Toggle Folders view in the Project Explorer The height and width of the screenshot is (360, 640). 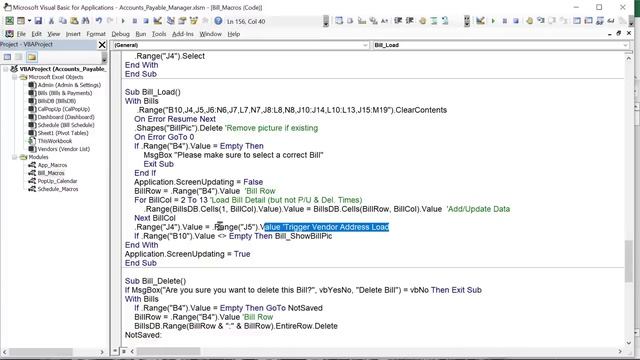(32, 57)
